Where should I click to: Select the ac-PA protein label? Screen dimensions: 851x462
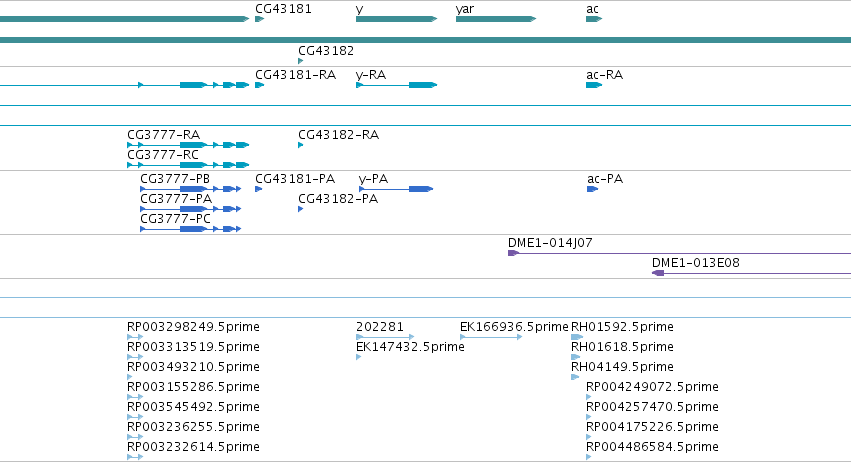(605, 179)
